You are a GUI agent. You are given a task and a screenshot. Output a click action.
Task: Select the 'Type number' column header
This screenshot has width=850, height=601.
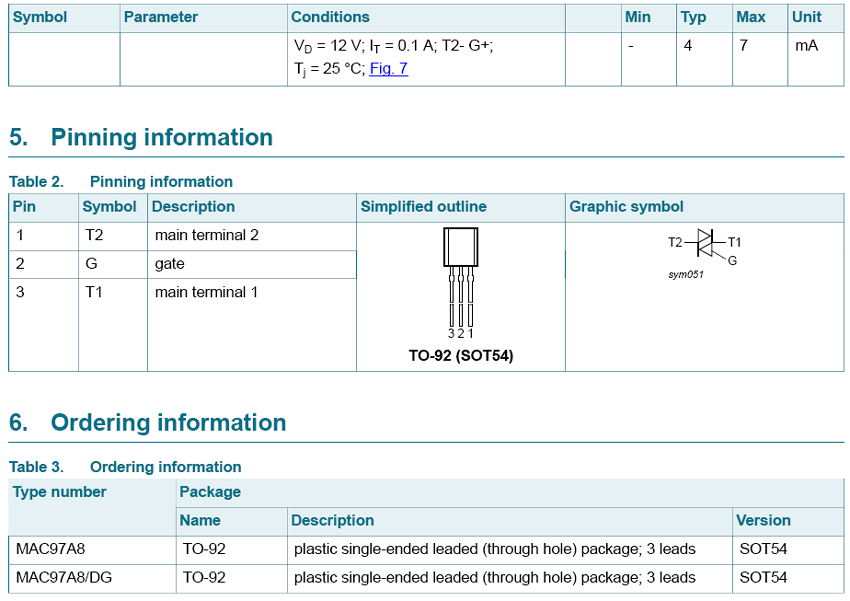pyautogui.click(x=59, y=492)
